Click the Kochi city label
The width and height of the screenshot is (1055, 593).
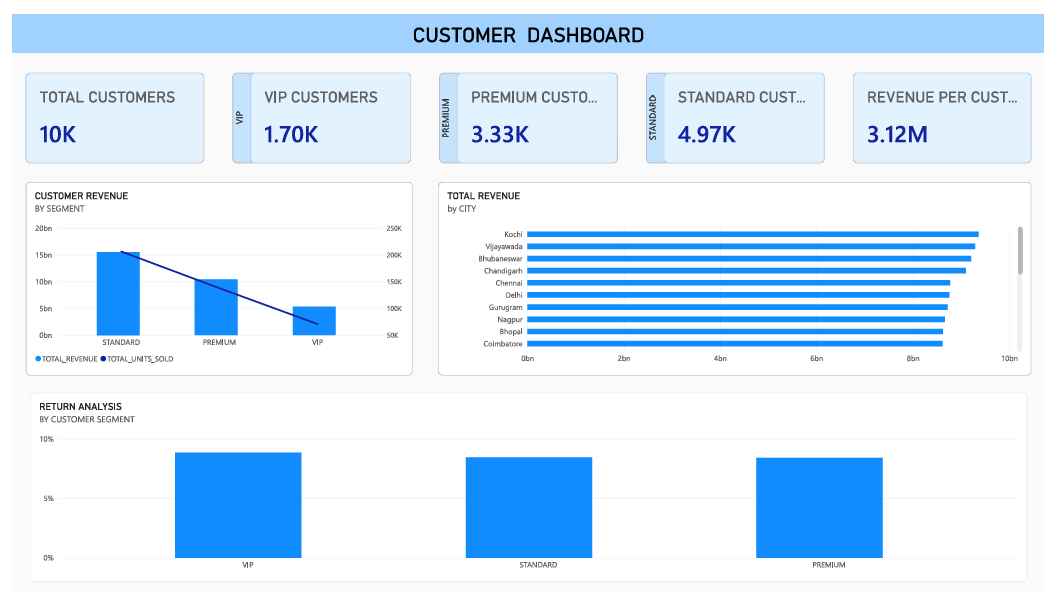[x=513, y=234]
